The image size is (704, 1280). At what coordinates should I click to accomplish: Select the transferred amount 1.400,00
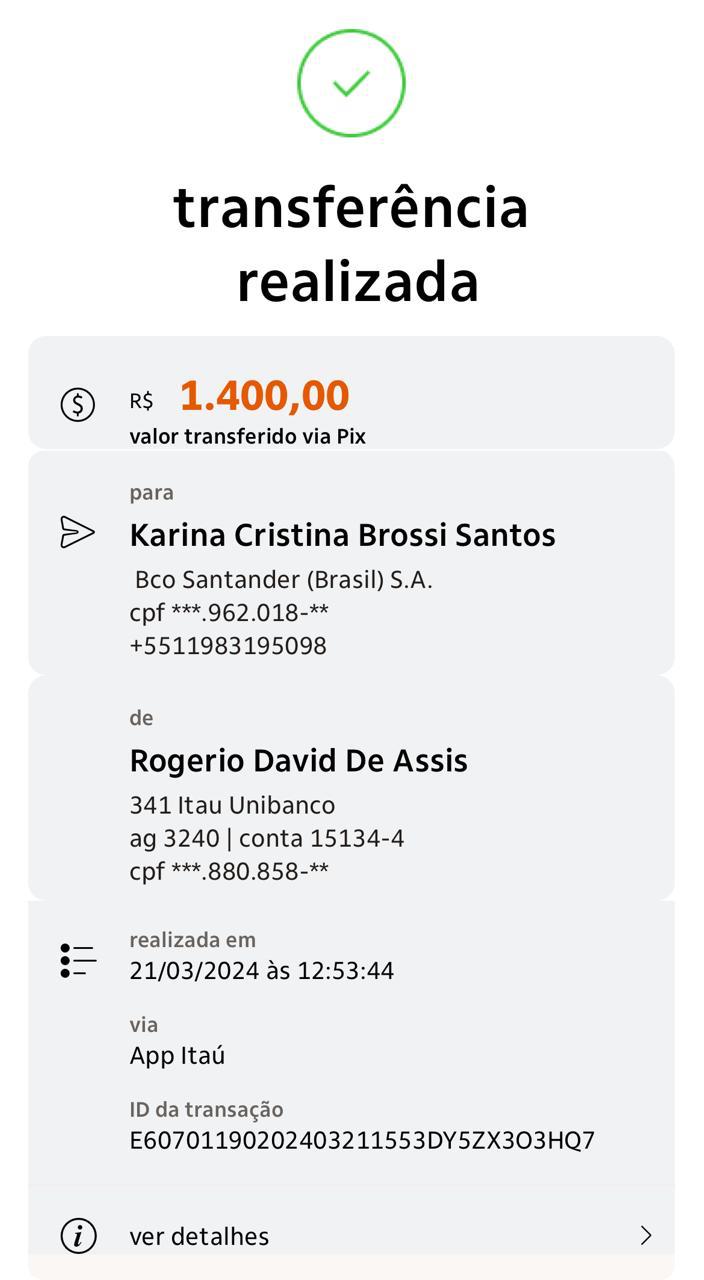tap(265, 396)
